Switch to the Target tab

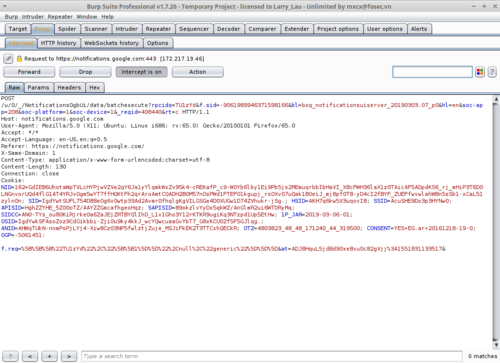[x=18, y=29]
